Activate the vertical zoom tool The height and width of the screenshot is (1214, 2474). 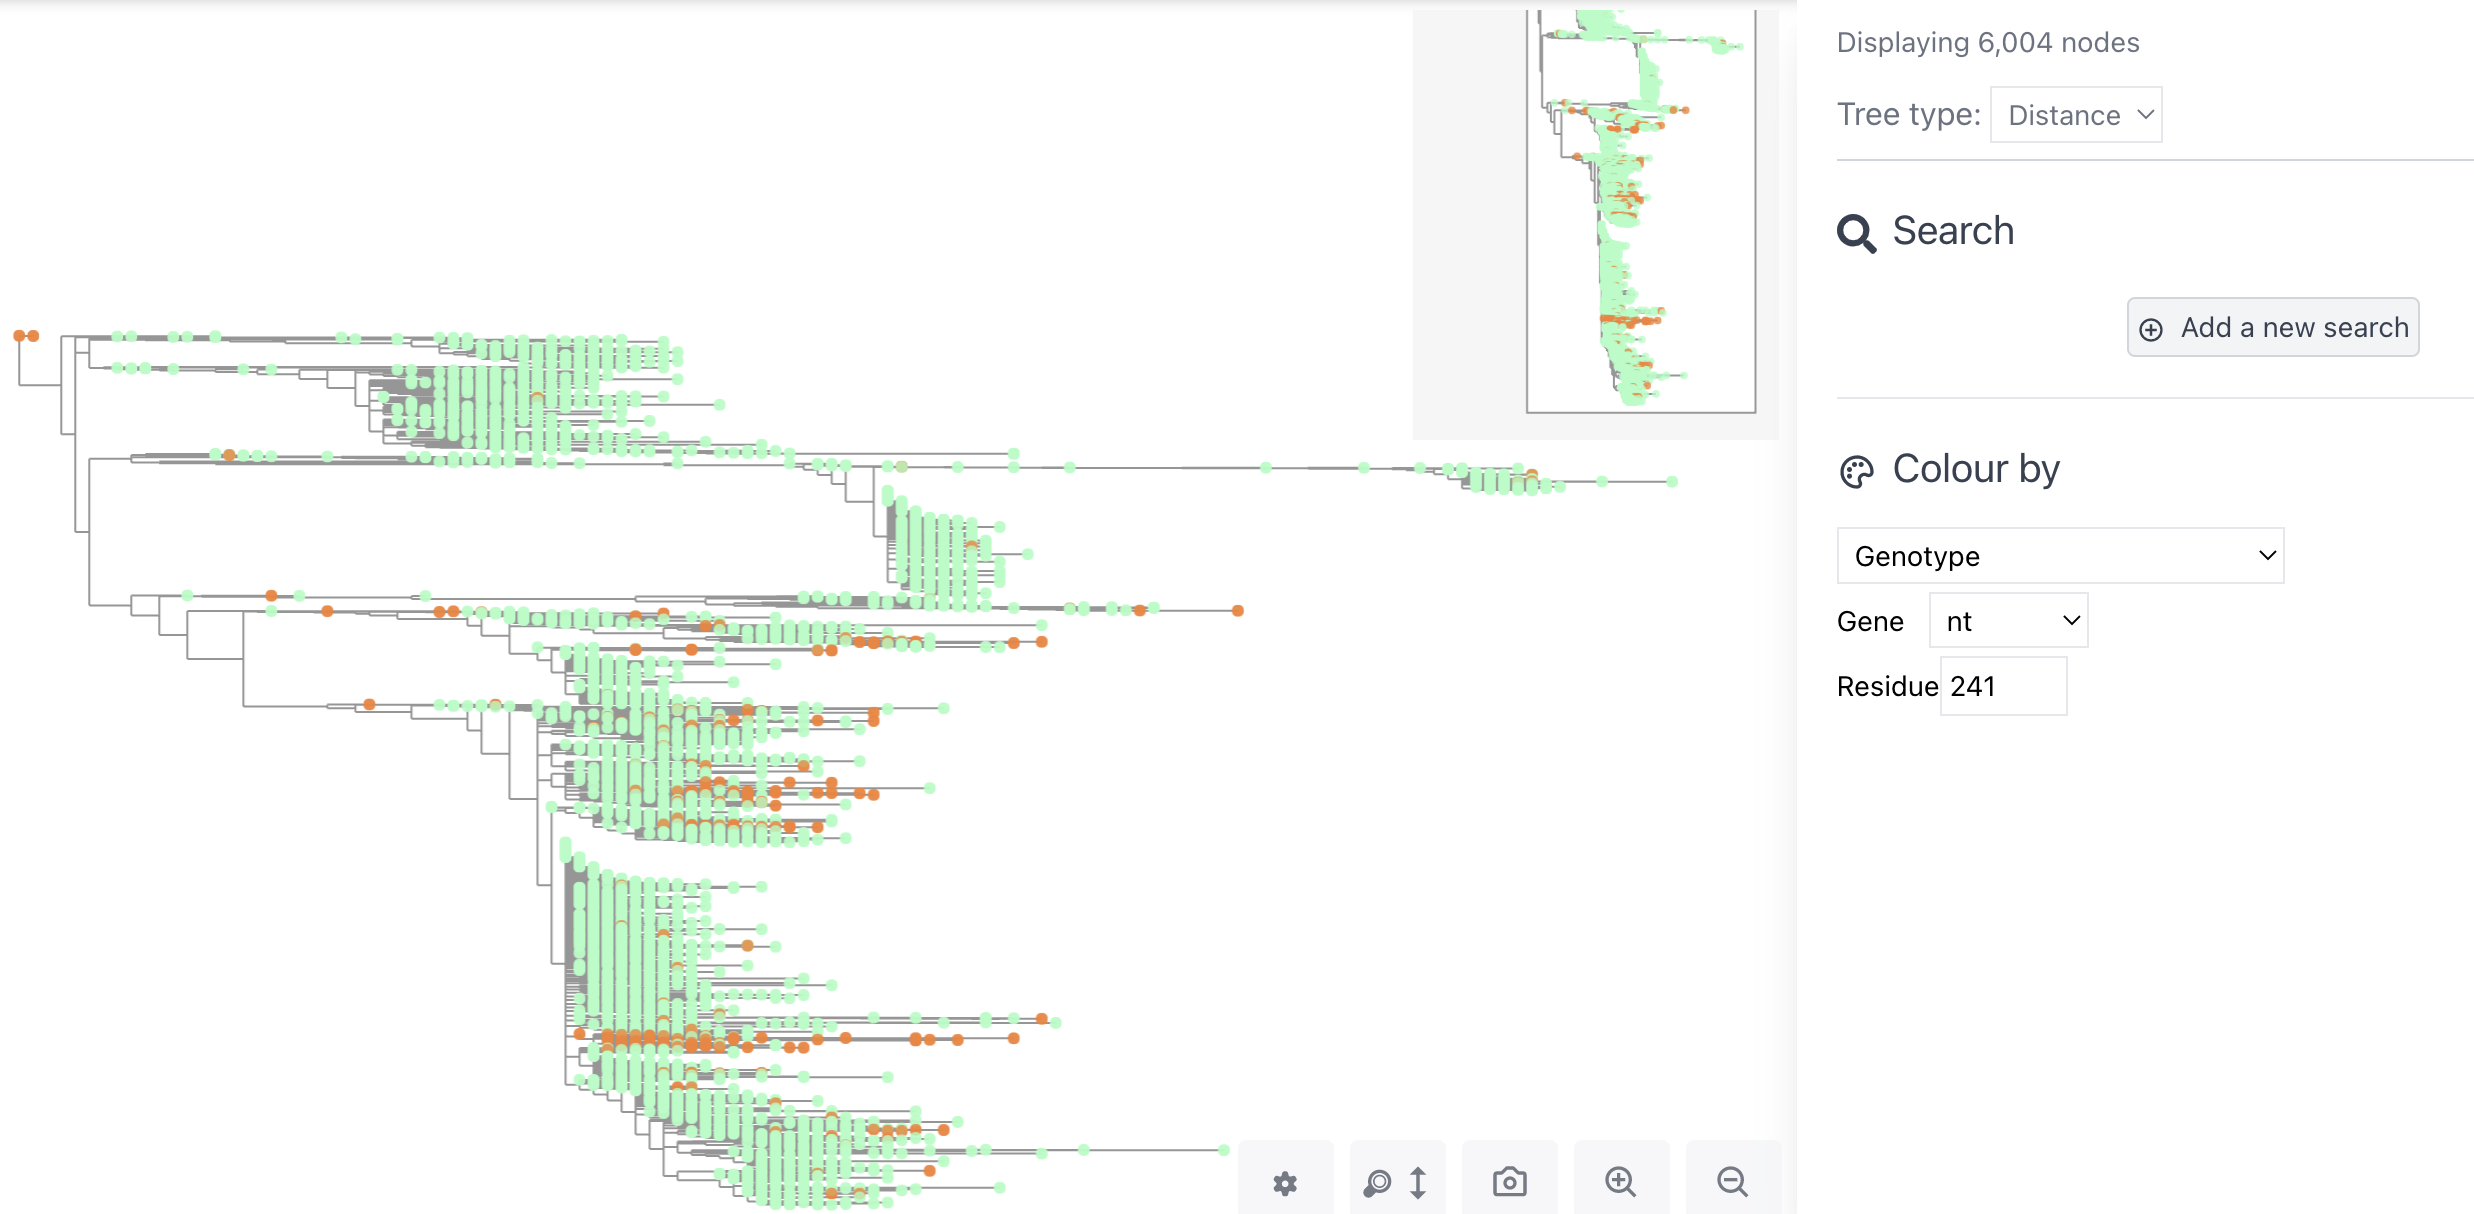1397,1182
